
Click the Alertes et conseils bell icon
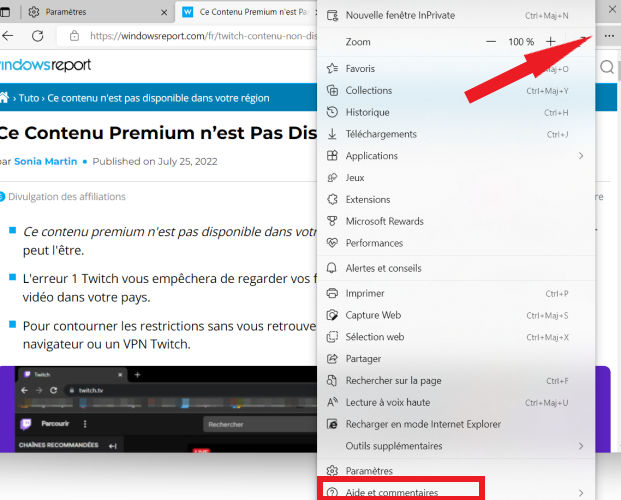331,268
